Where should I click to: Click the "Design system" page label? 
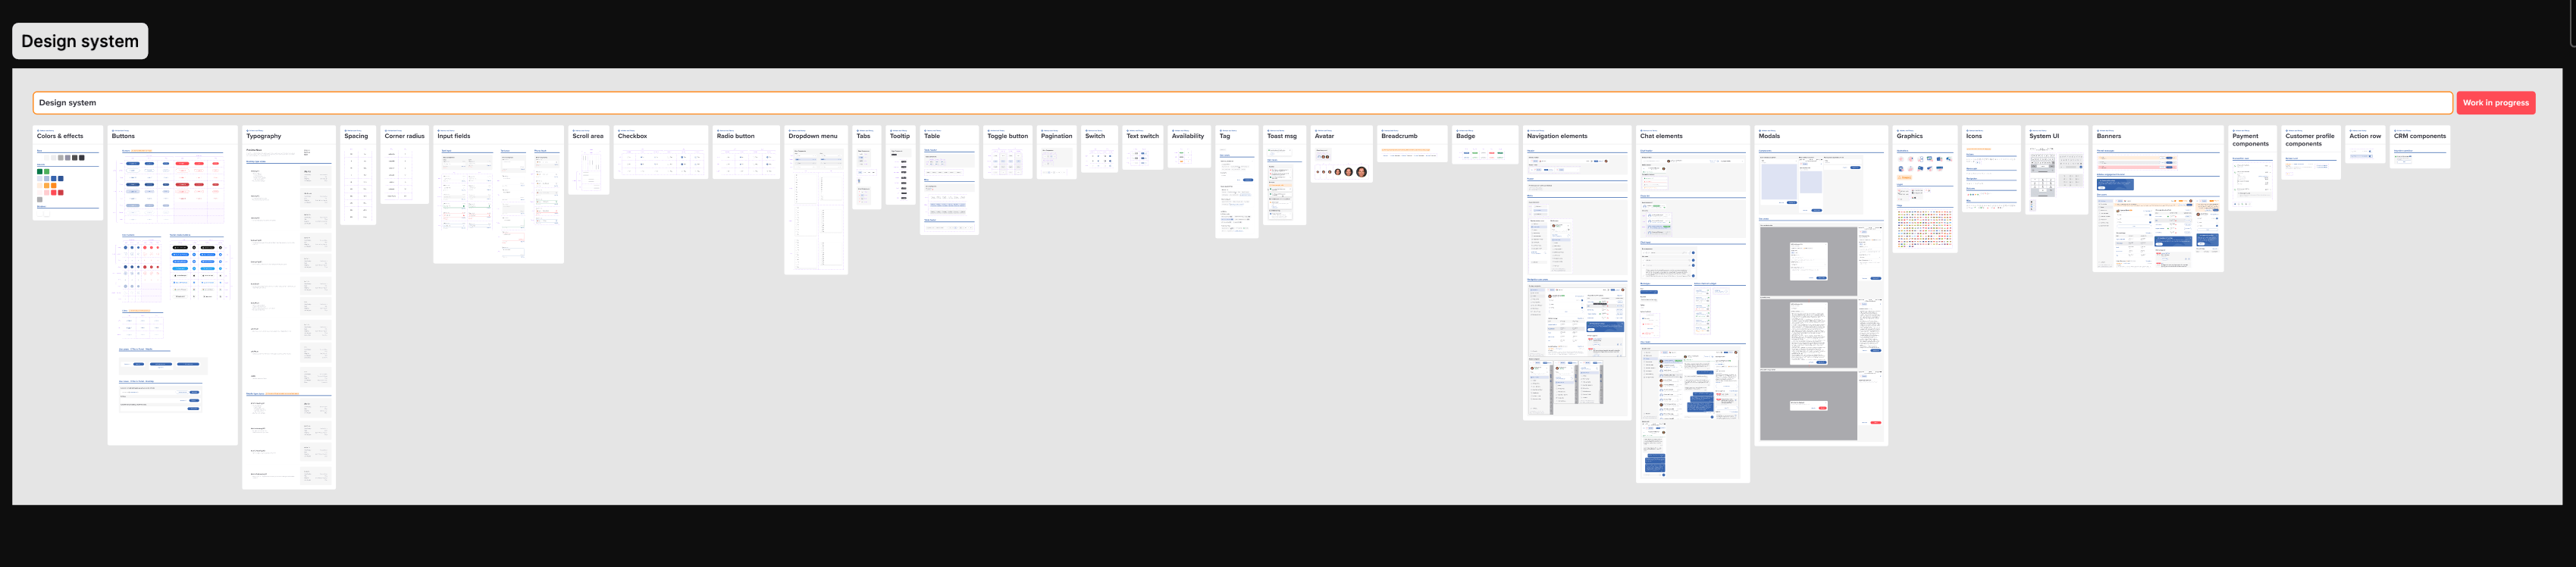pos(80,41)
